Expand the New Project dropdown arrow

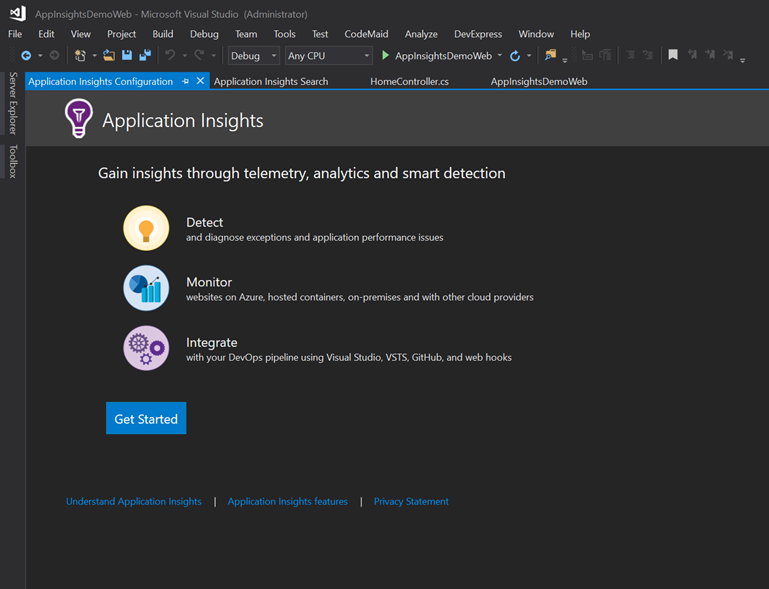click(x=94, y=56)
